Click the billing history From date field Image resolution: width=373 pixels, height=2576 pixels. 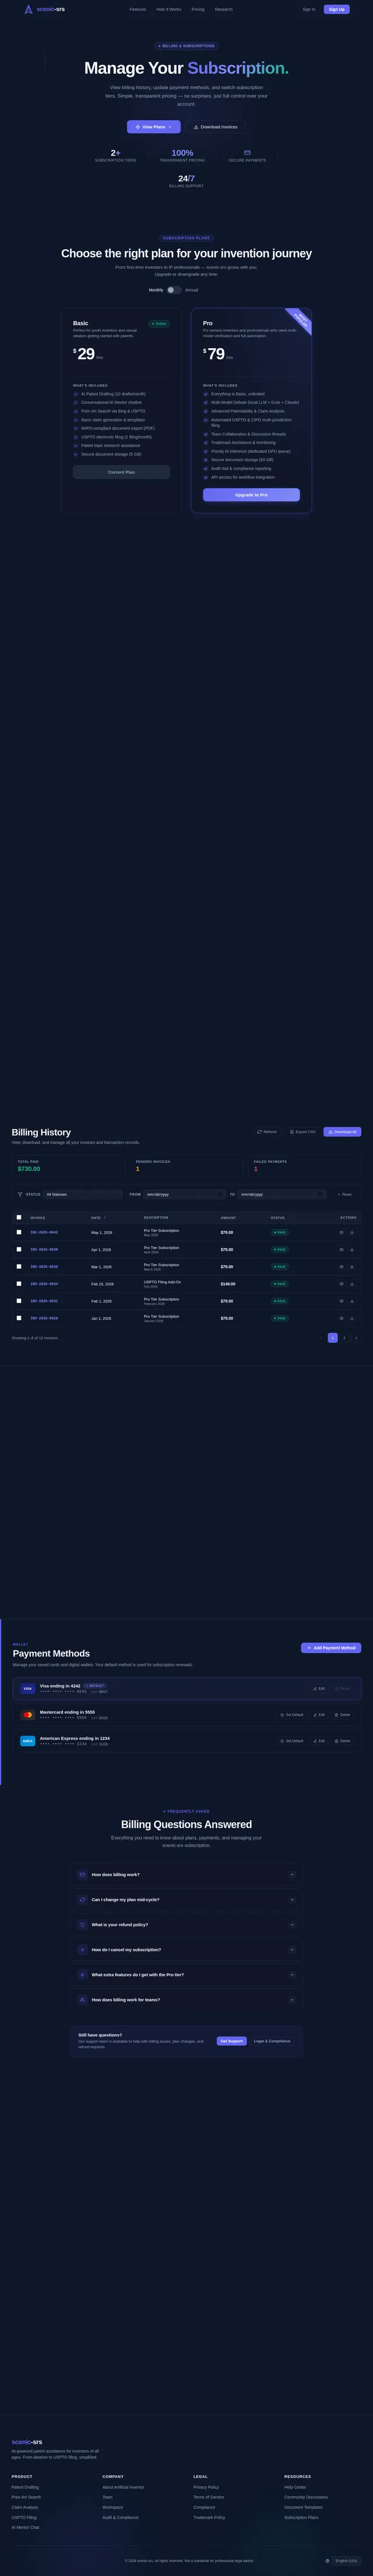184,1194
